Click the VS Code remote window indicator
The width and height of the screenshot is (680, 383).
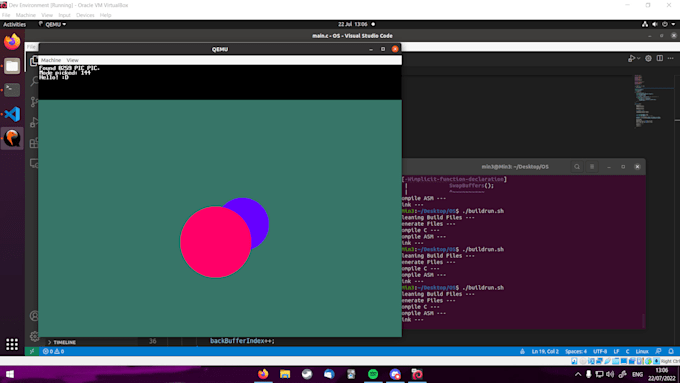[32, 351]
